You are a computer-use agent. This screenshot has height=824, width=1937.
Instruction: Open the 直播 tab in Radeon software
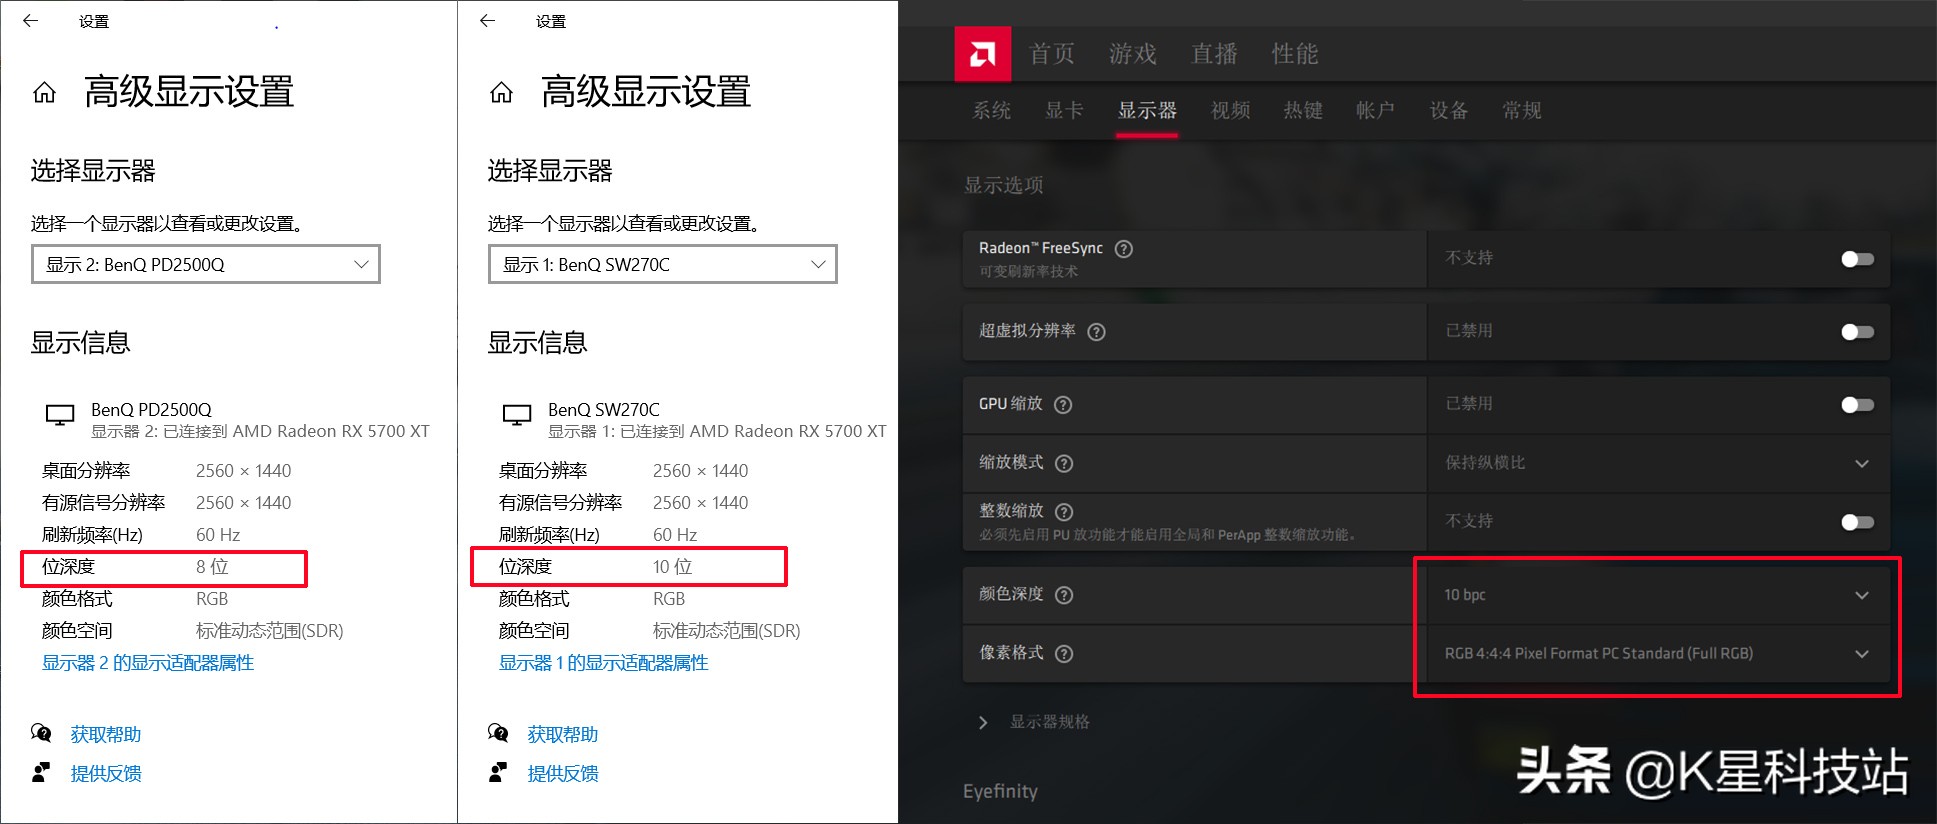click(x=1214, y=54)
